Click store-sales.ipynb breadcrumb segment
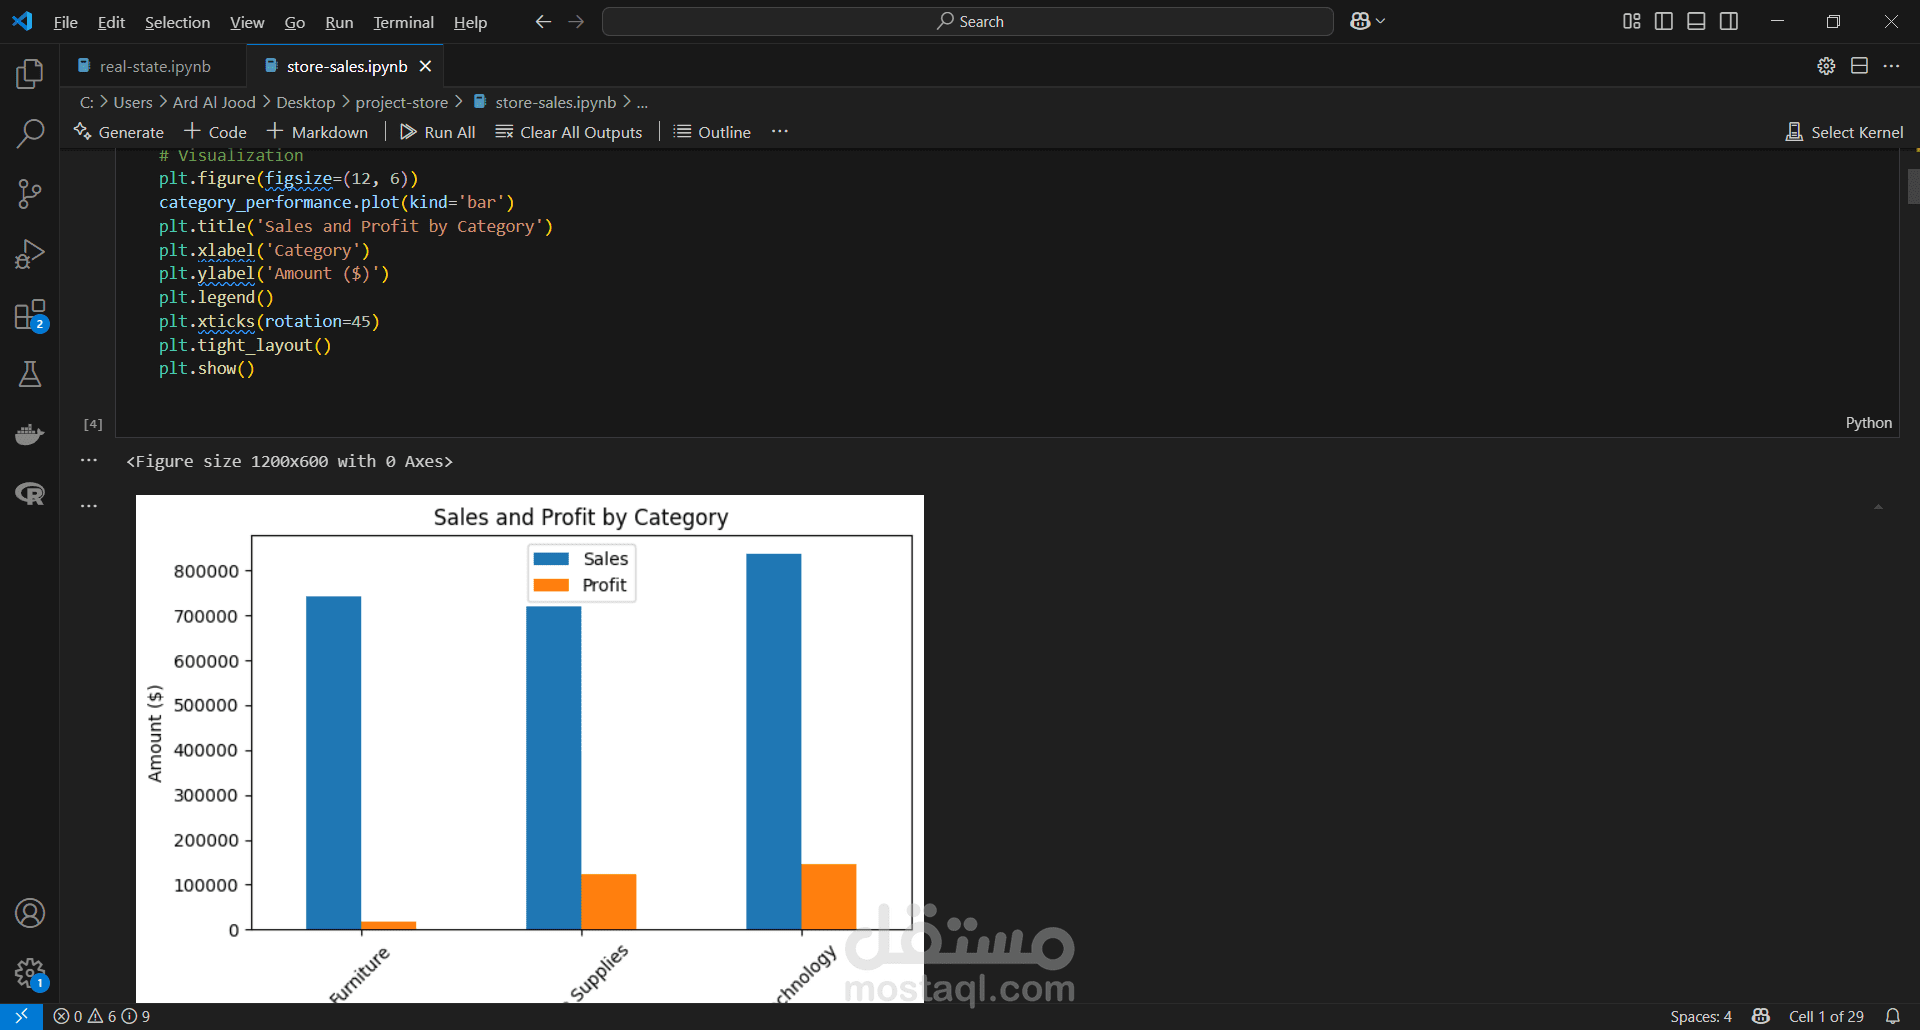1920x1030 pixels. [x=545, y=102]
